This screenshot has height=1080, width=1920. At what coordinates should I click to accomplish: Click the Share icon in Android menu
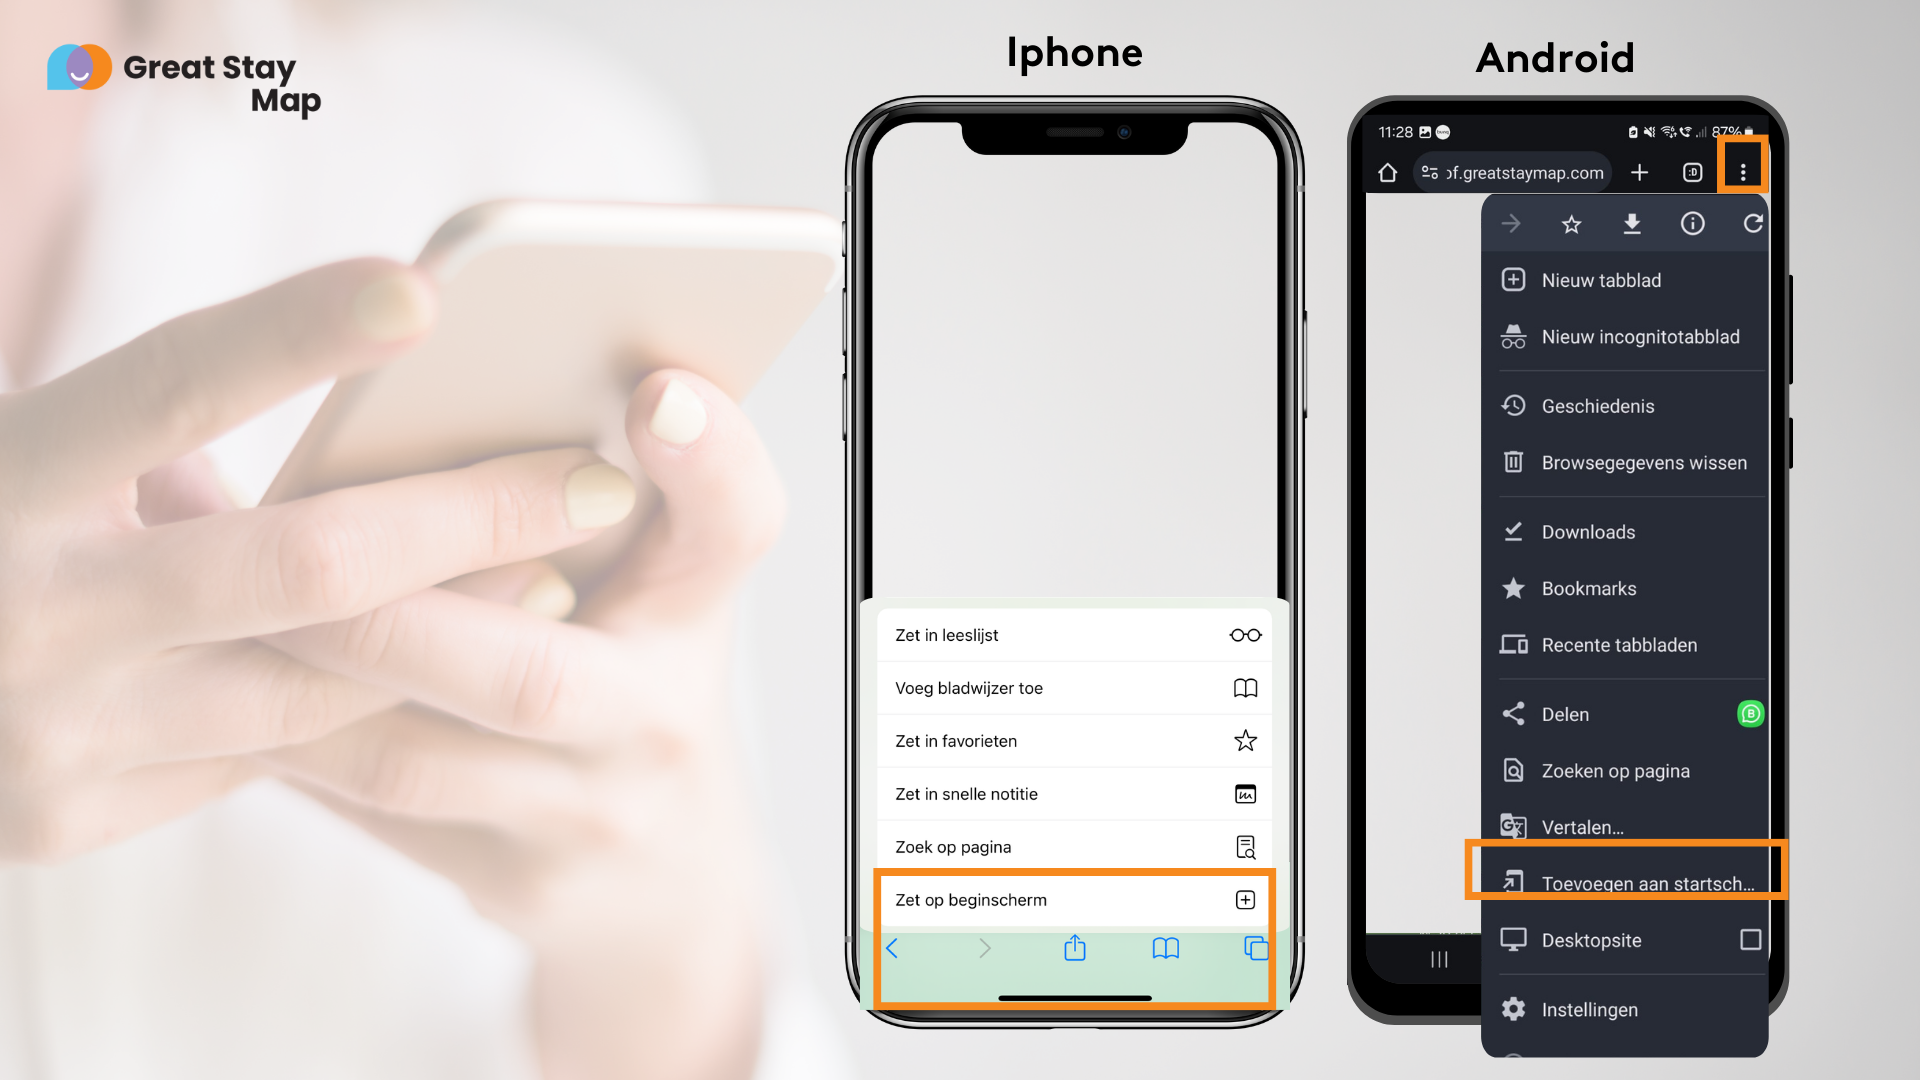pyautogui.click(x=1514, y=713)
